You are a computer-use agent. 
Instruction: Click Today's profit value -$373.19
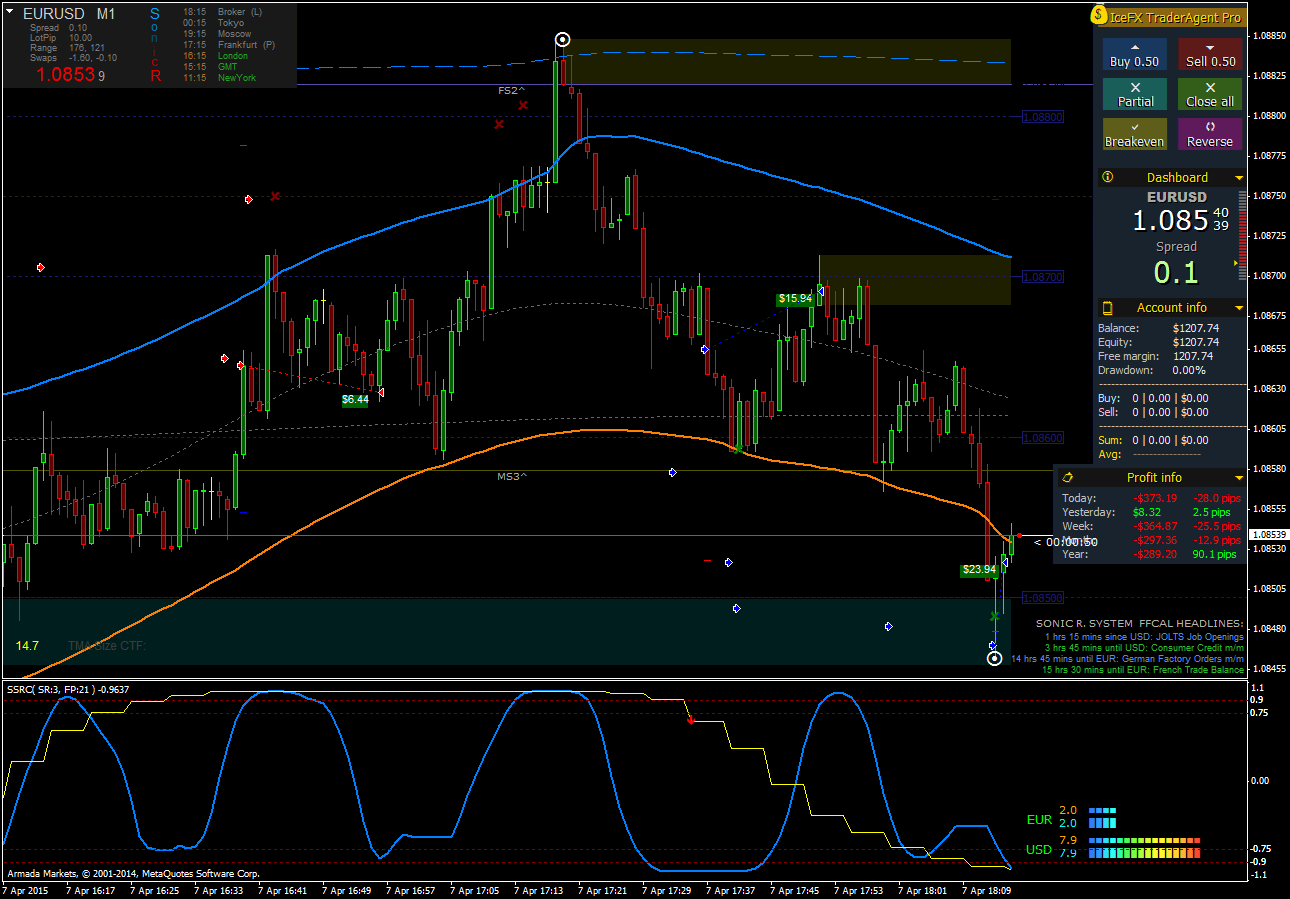[x=1155, y=498]
